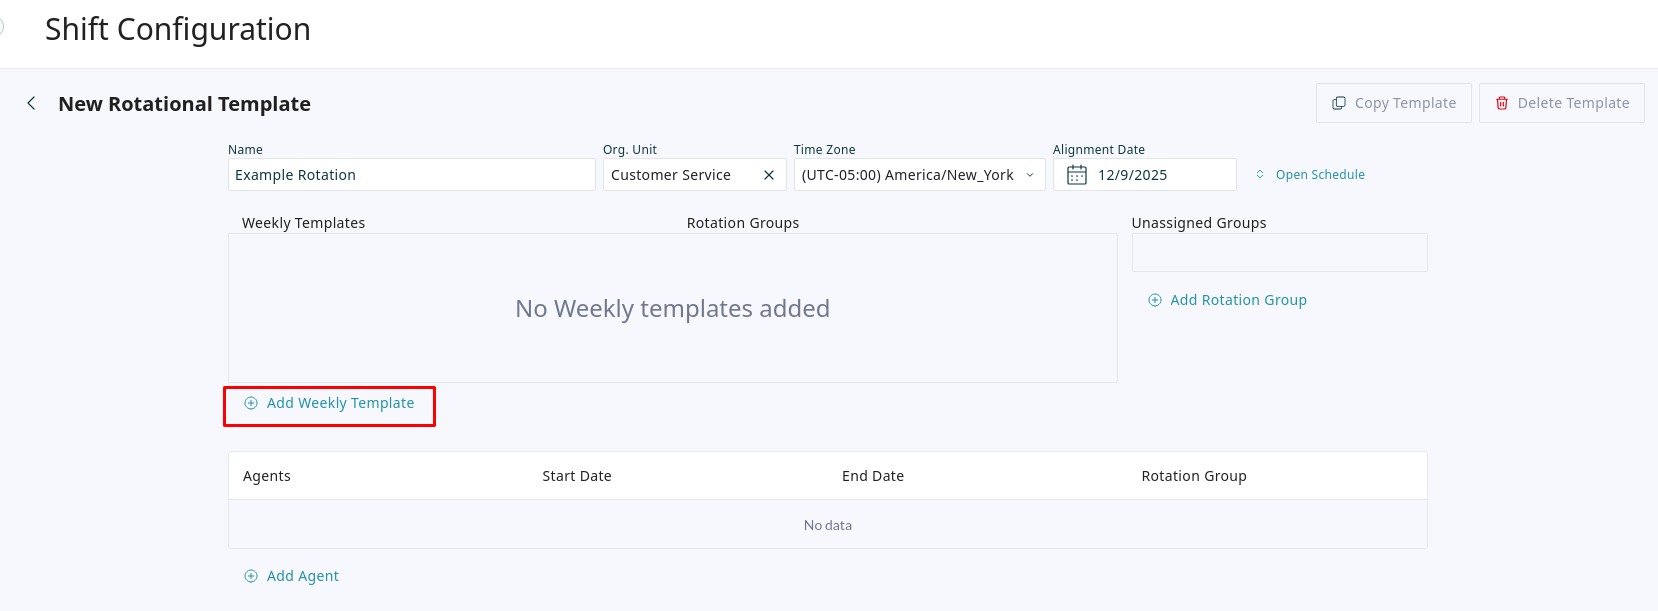Click the Delete Template trash button
1658x611 pixels.
(1561, 103)
